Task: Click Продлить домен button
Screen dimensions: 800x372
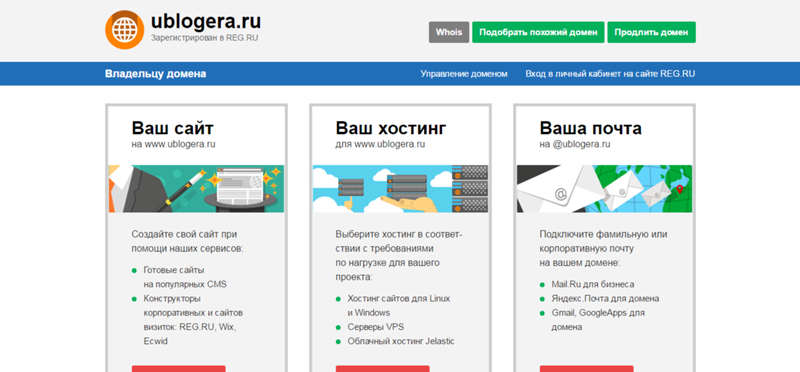Action: click(652, 32)
